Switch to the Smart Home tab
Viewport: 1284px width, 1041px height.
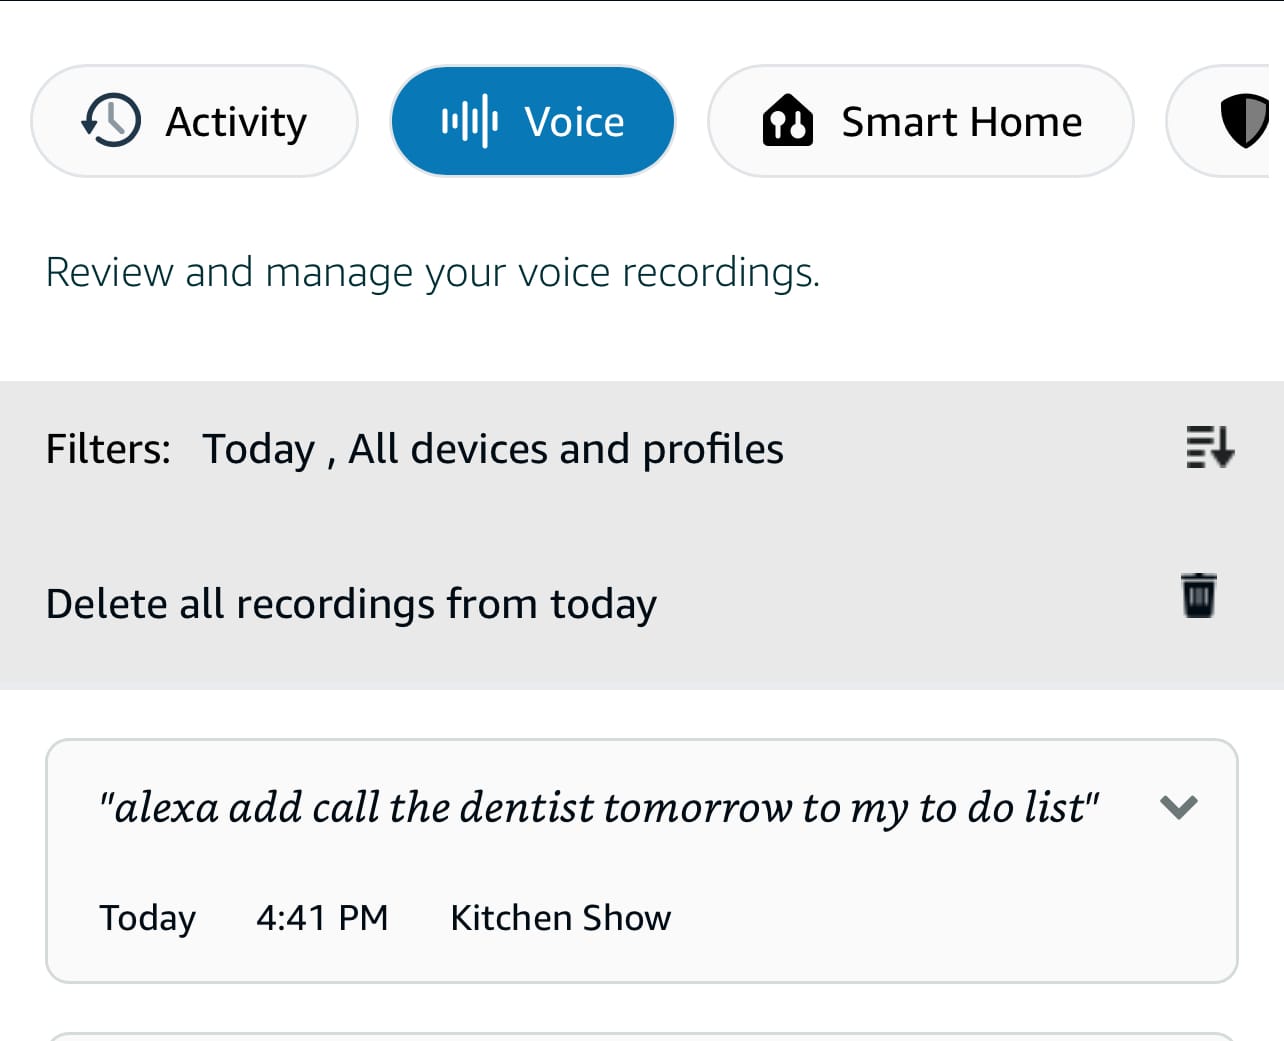tap(920, 120)
